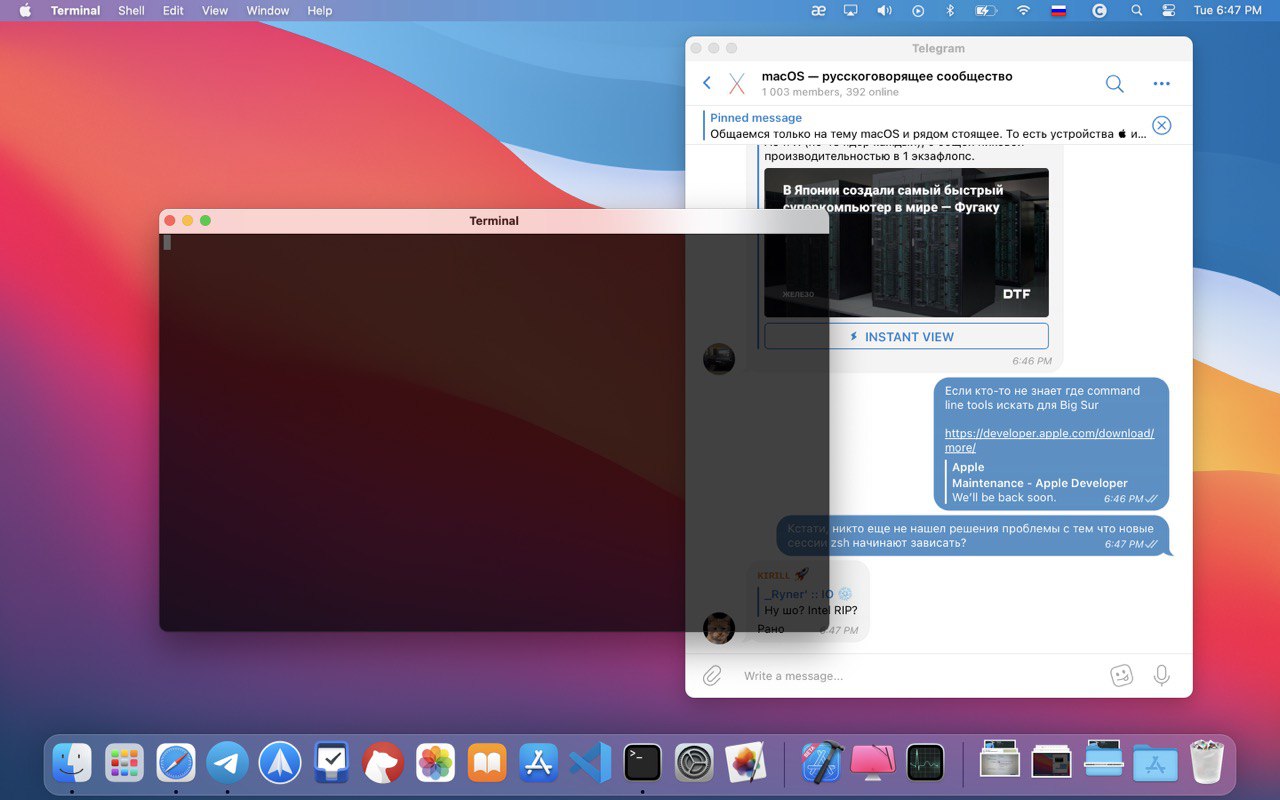Open CleanMyMac from the Dock
The image size is (1280, 800).
coord(873,762)
